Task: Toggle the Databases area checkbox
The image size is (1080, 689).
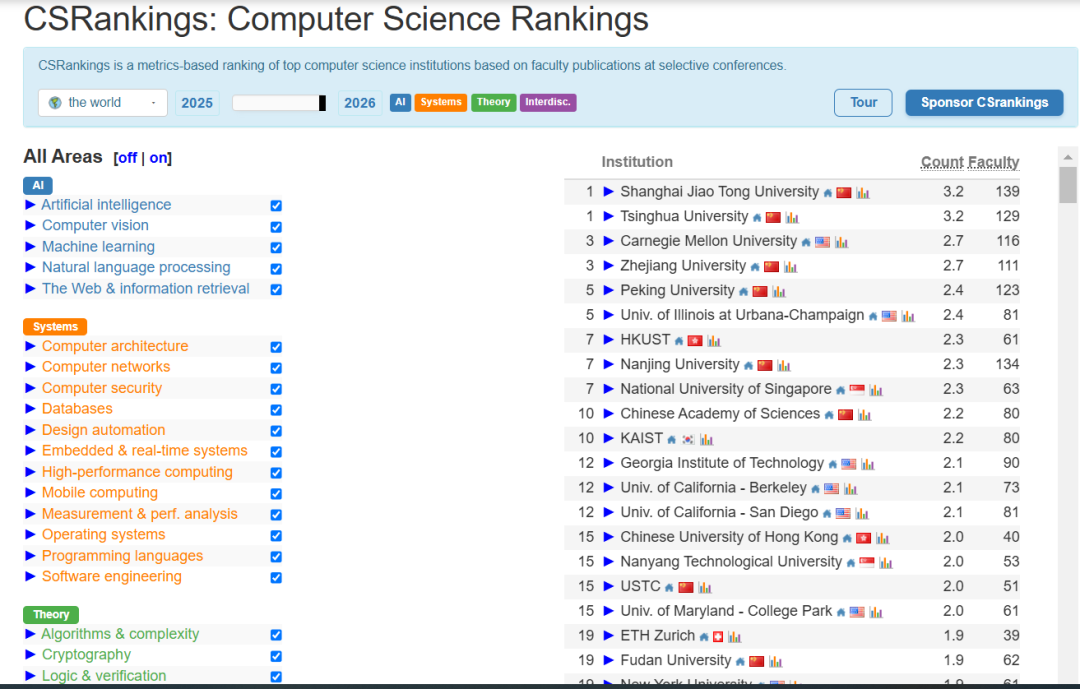Action: [276, 410]
